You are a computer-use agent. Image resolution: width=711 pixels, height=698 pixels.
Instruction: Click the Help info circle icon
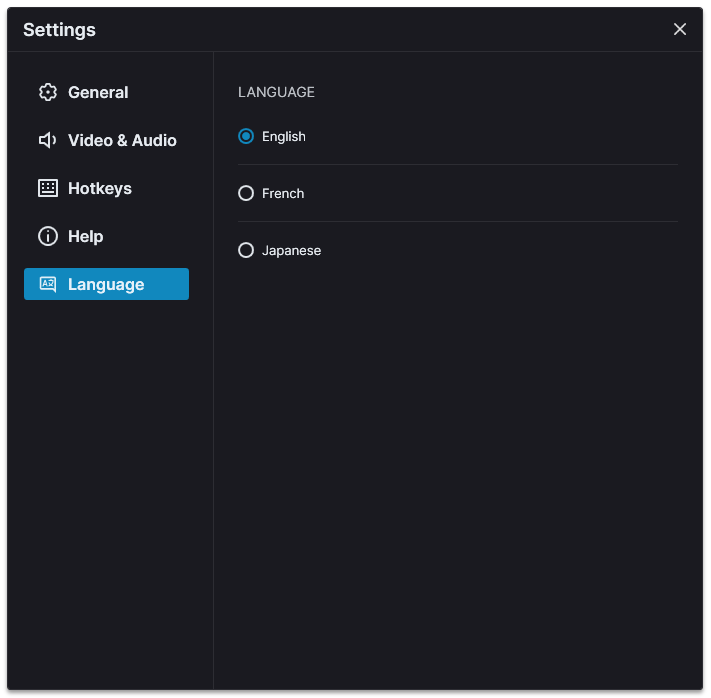[48, 236]
